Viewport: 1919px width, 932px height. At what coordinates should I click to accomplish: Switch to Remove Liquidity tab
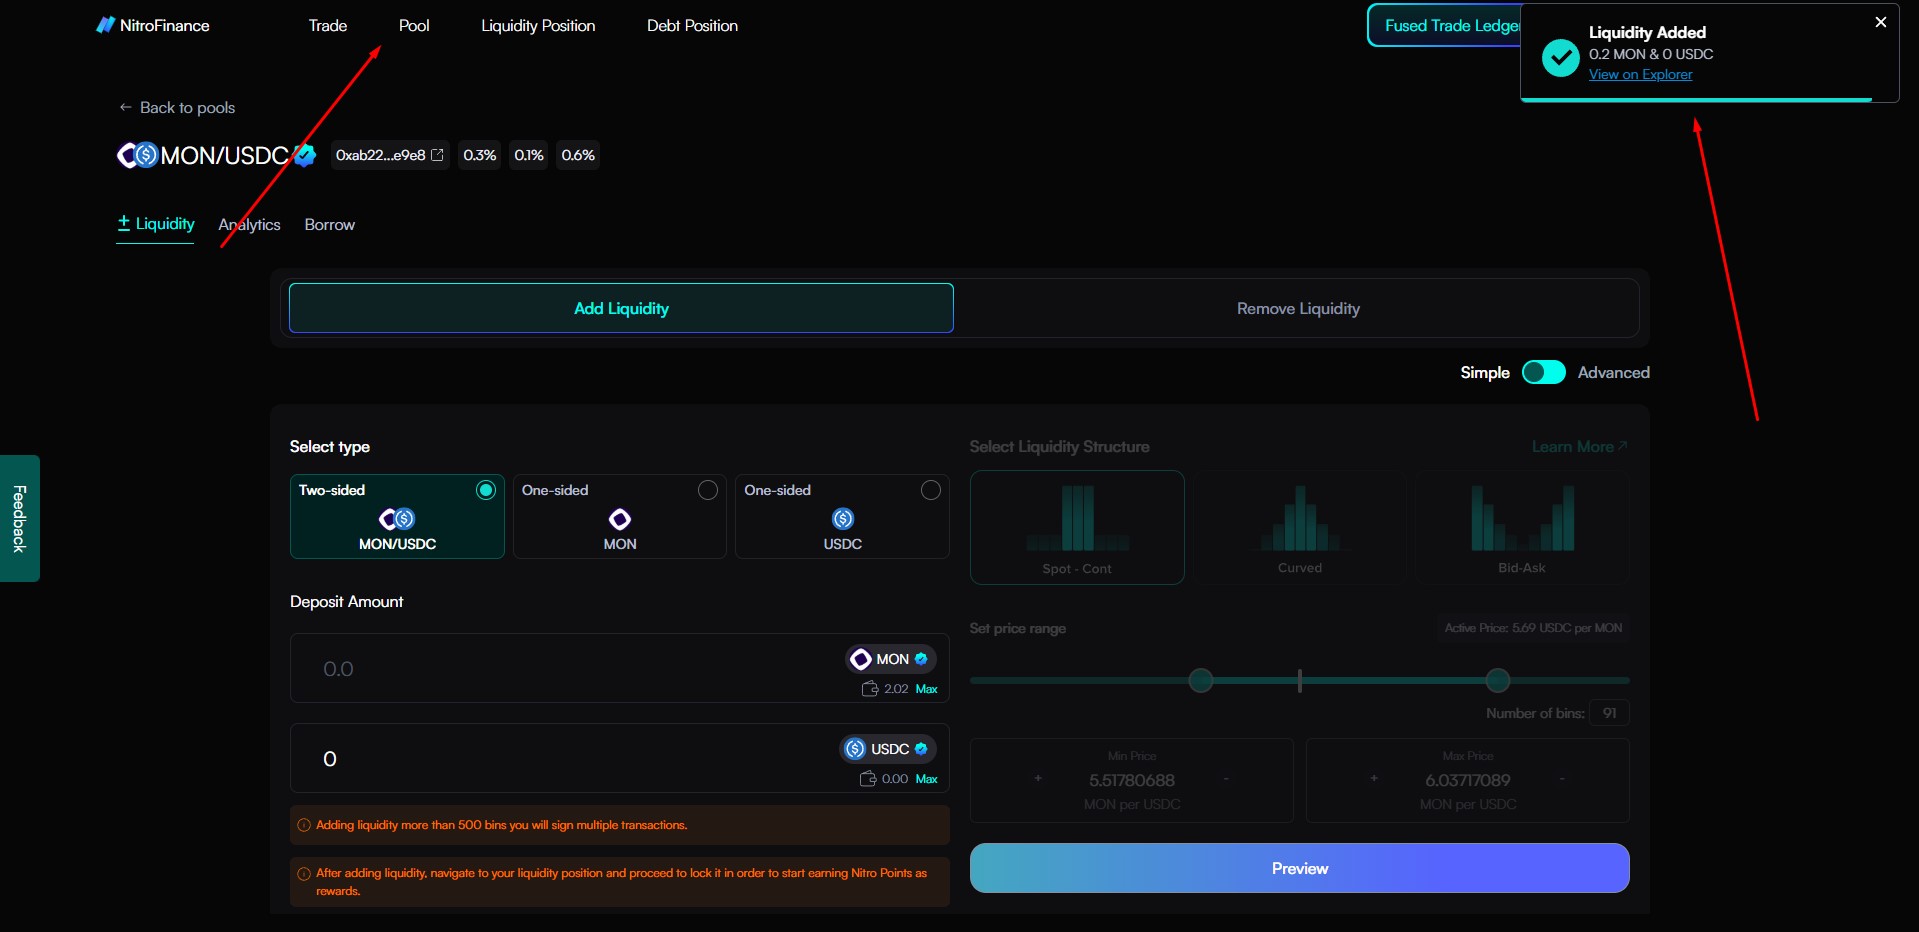click(x=1297, y=308)
